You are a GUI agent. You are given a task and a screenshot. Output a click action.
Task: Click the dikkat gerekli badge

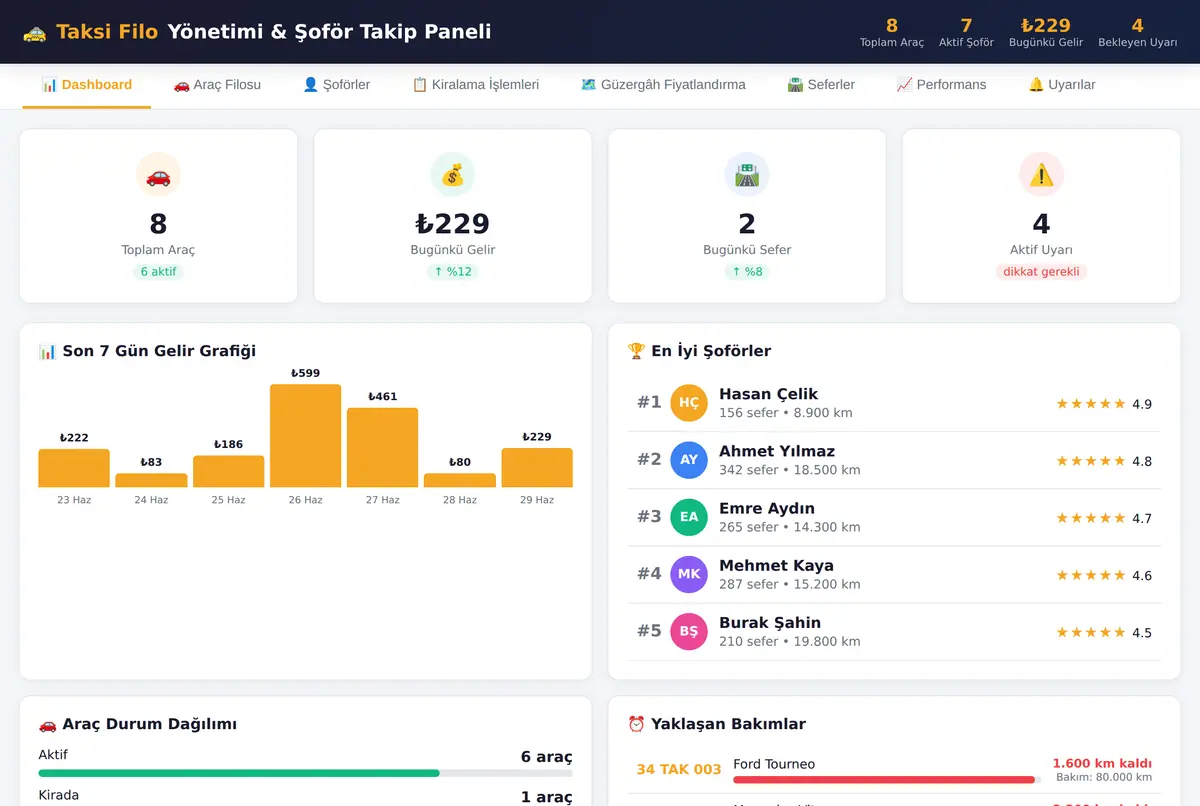tap(1041, 272)
